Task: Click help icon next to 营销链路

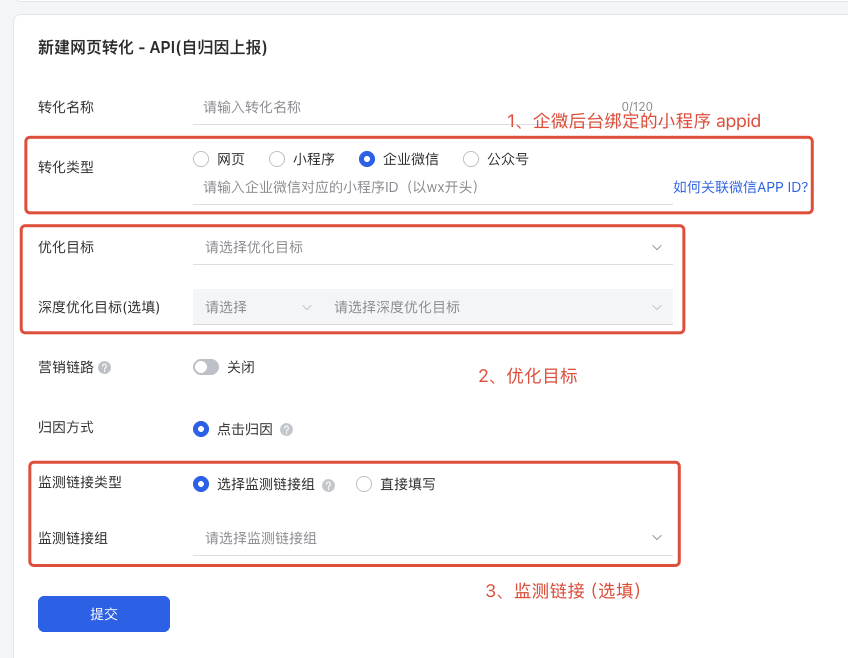Action: point(105,368)
